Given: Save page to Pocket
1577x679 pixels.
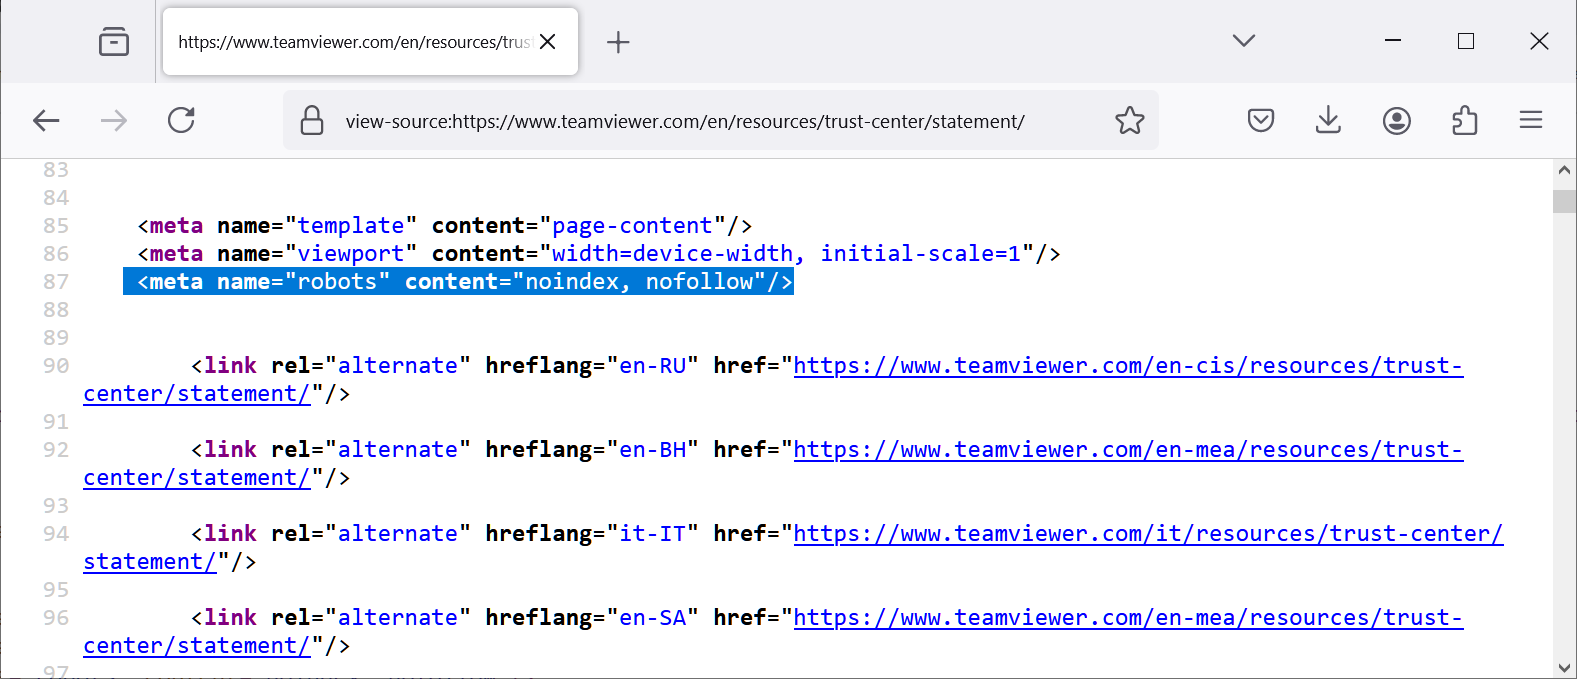Looking at the screenshot, I should pos(1261,121).
